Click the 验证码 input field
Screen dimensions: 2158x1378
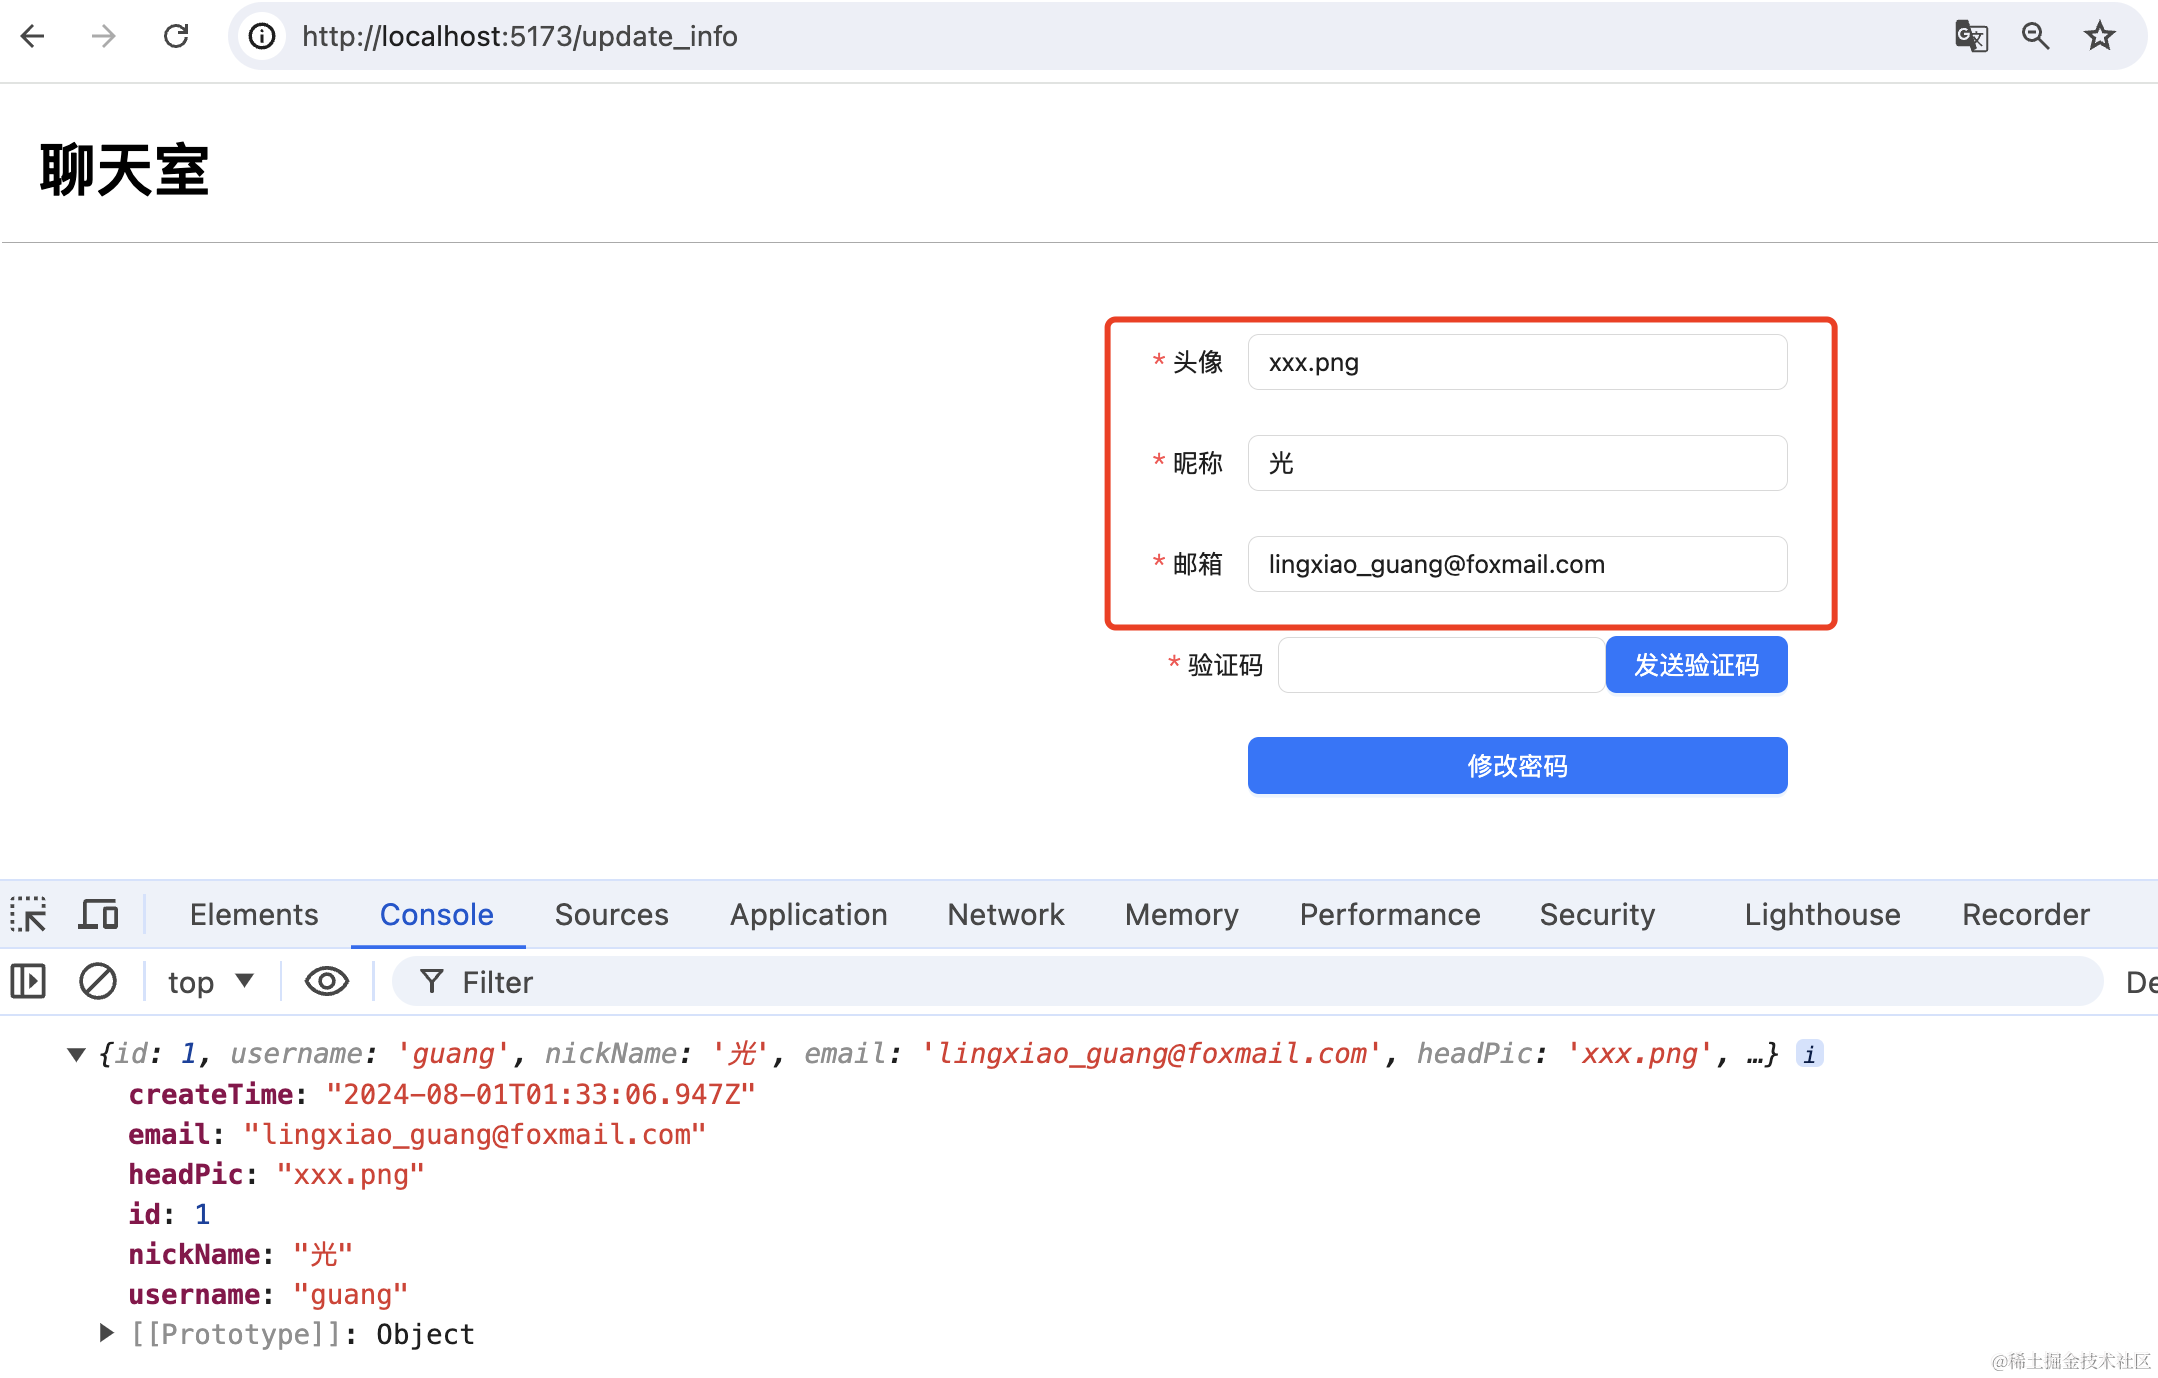pos(1440,665)
